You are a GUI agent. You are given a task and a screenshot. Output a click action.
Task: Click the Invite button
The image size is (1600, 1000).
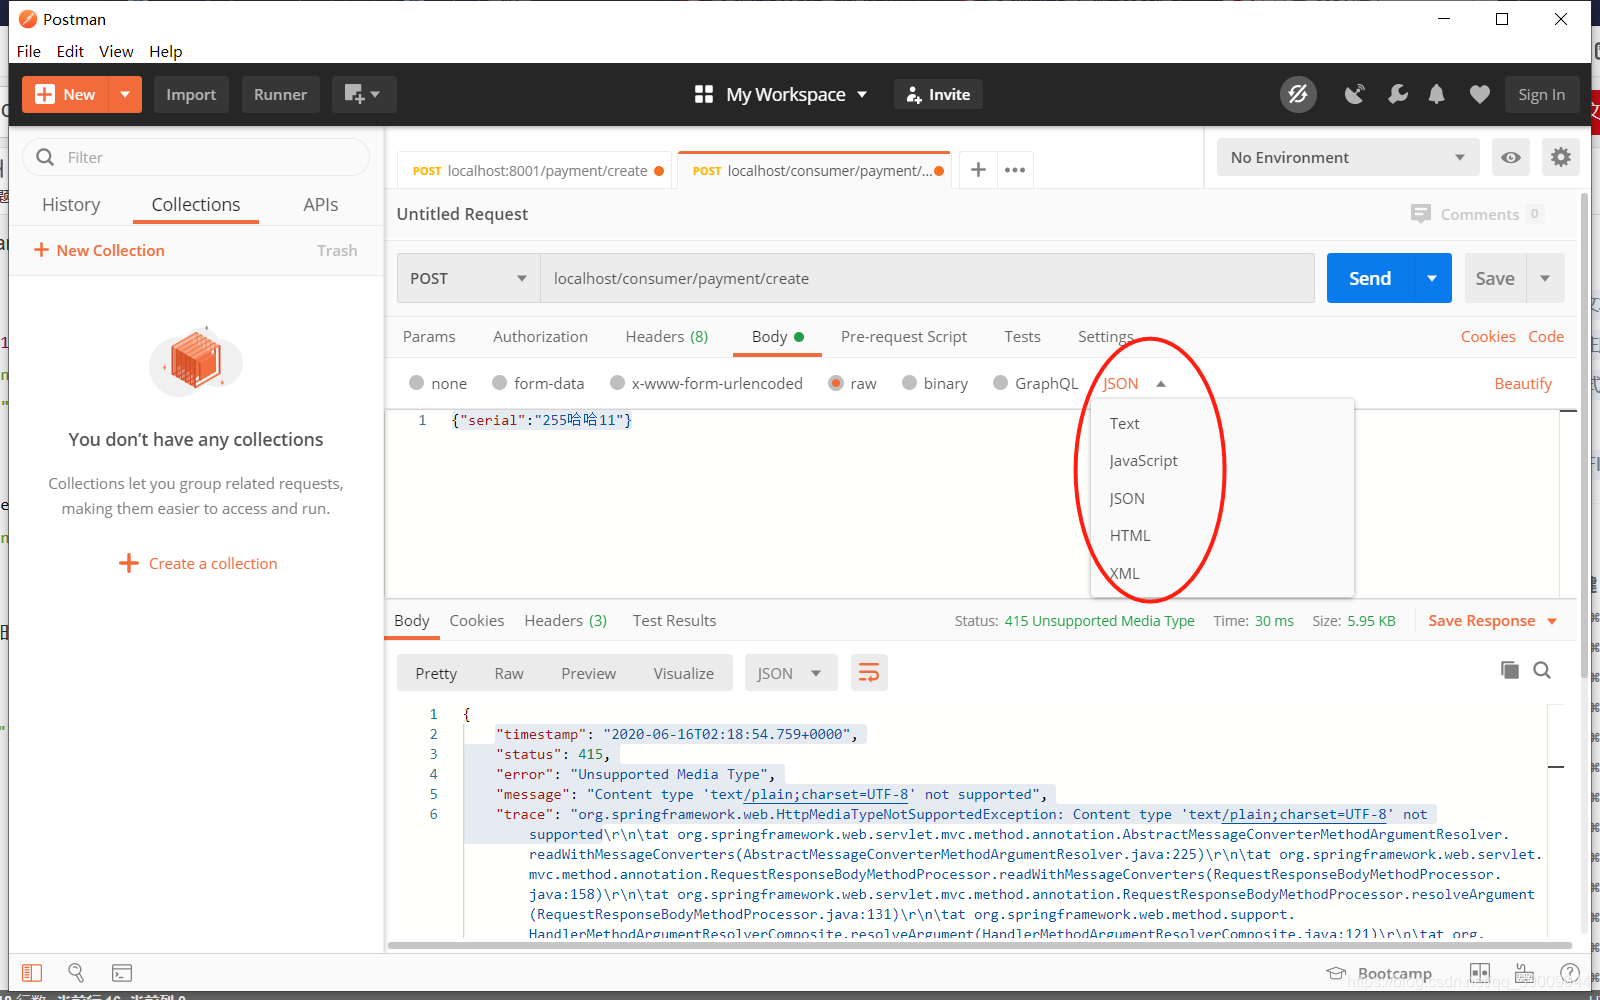[938, 94]
